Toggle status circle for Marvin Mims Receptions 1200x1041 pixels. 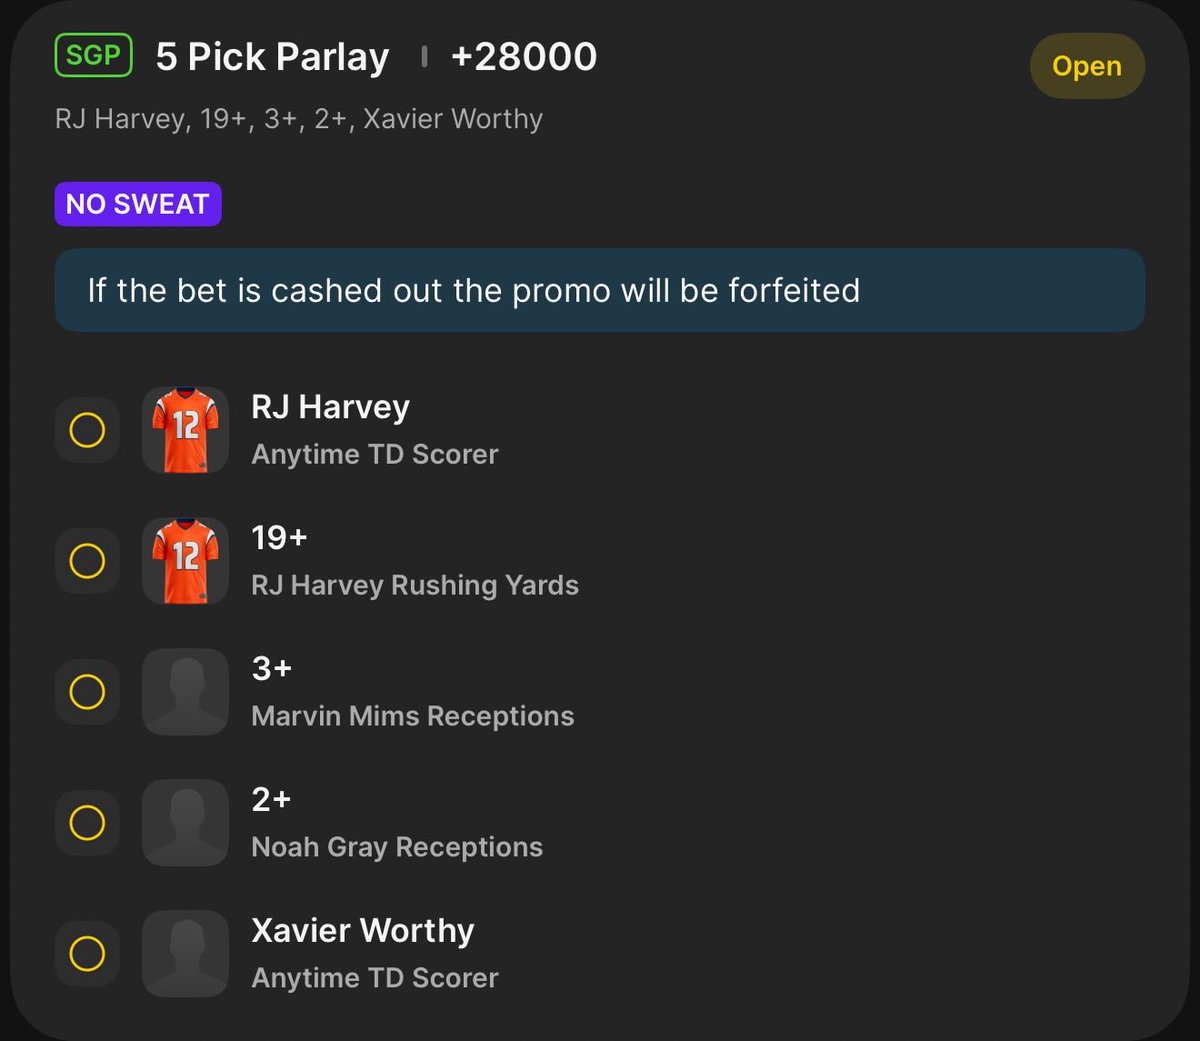[x=87, y=692]
